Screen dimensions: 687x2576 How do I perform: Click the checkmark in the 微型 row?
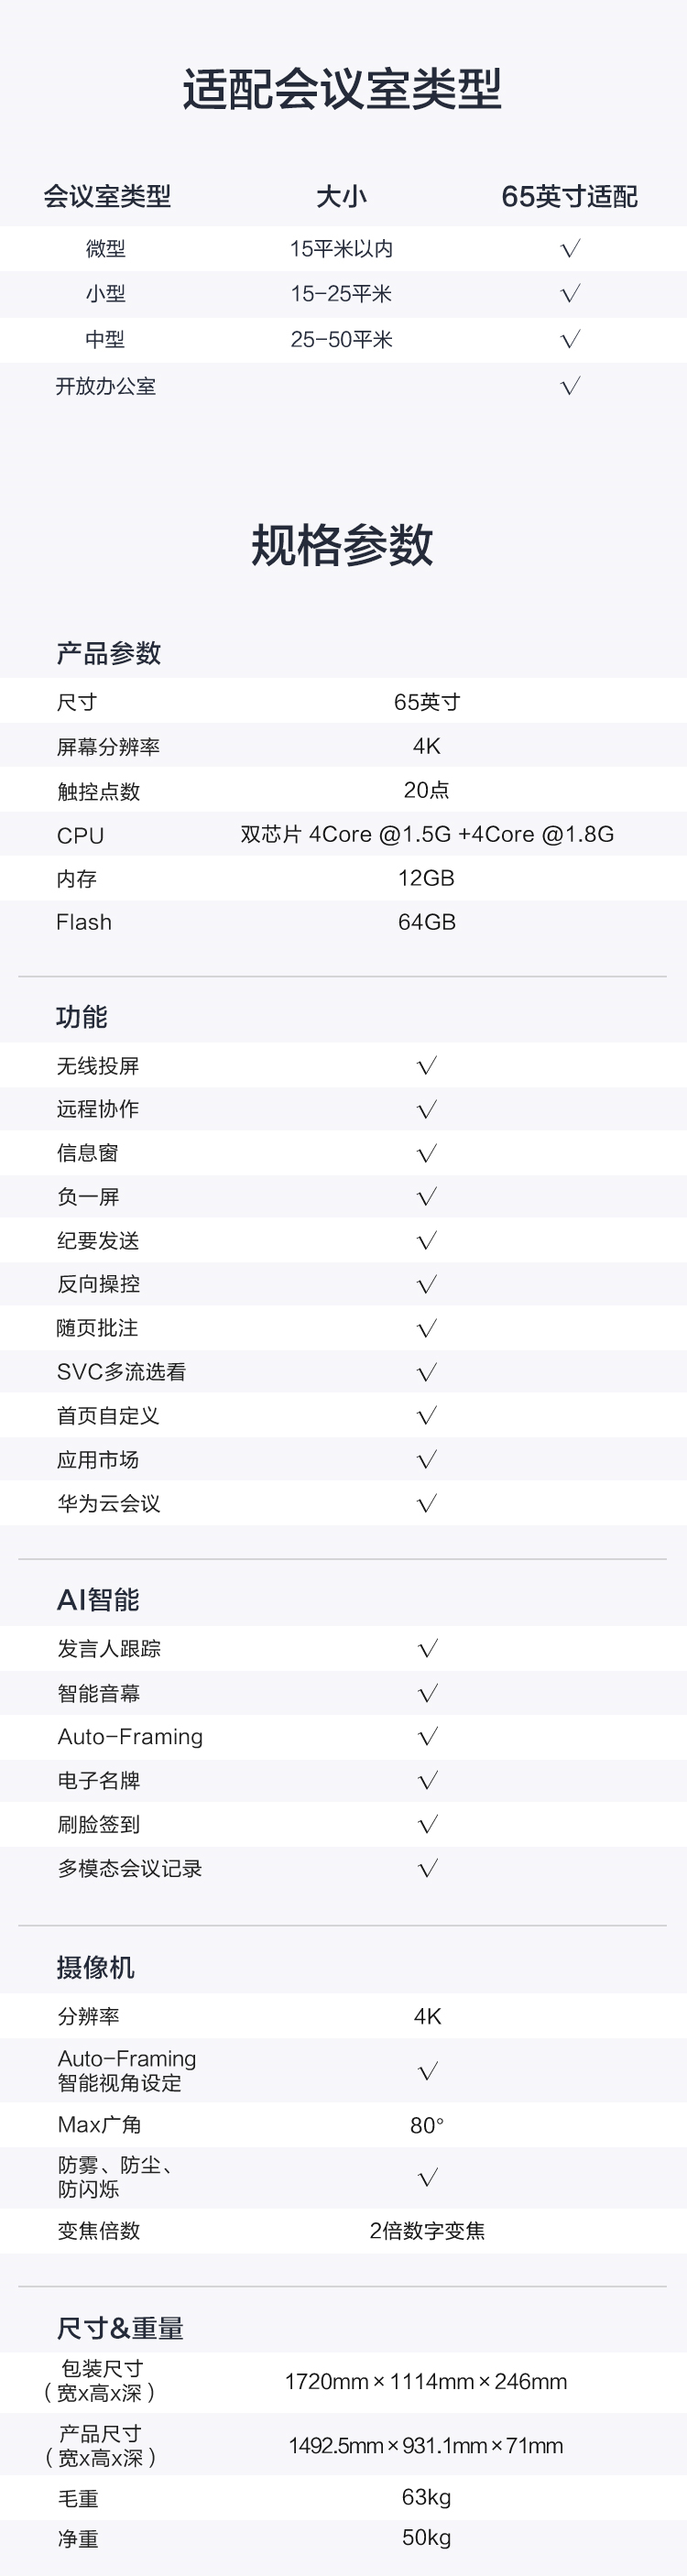(570, 249)
